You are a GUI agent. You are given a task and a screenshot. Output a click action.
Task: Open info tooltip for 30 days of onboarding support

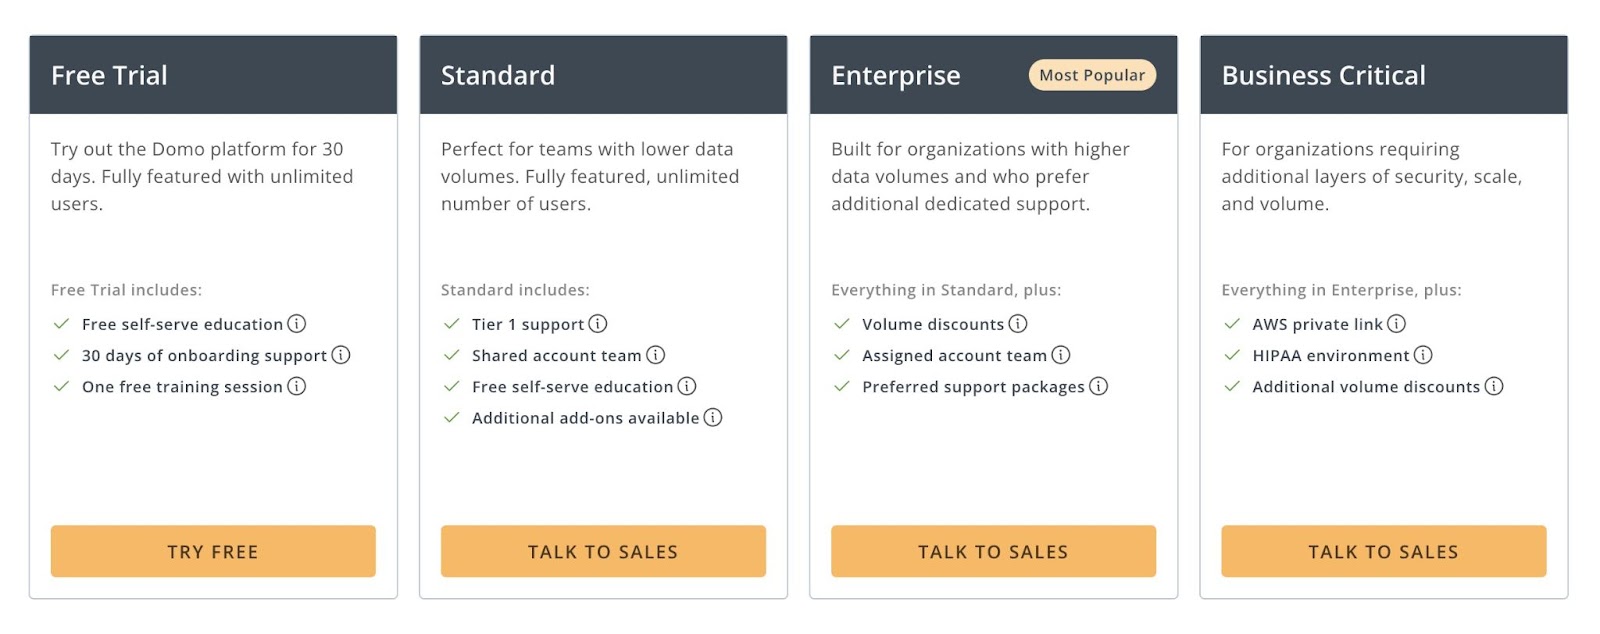click(341, 355)
